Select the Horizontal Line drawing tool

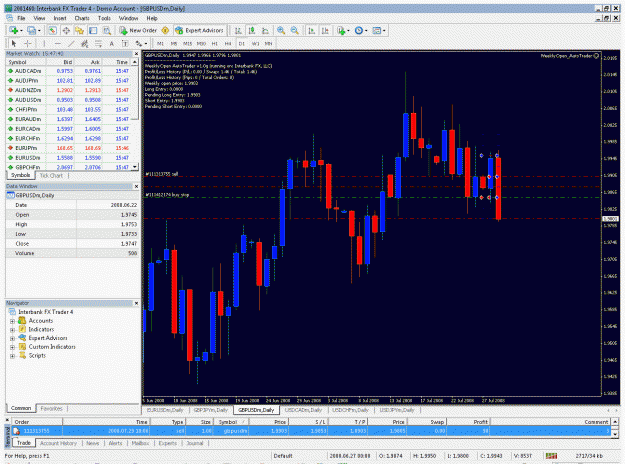point(57,43)
